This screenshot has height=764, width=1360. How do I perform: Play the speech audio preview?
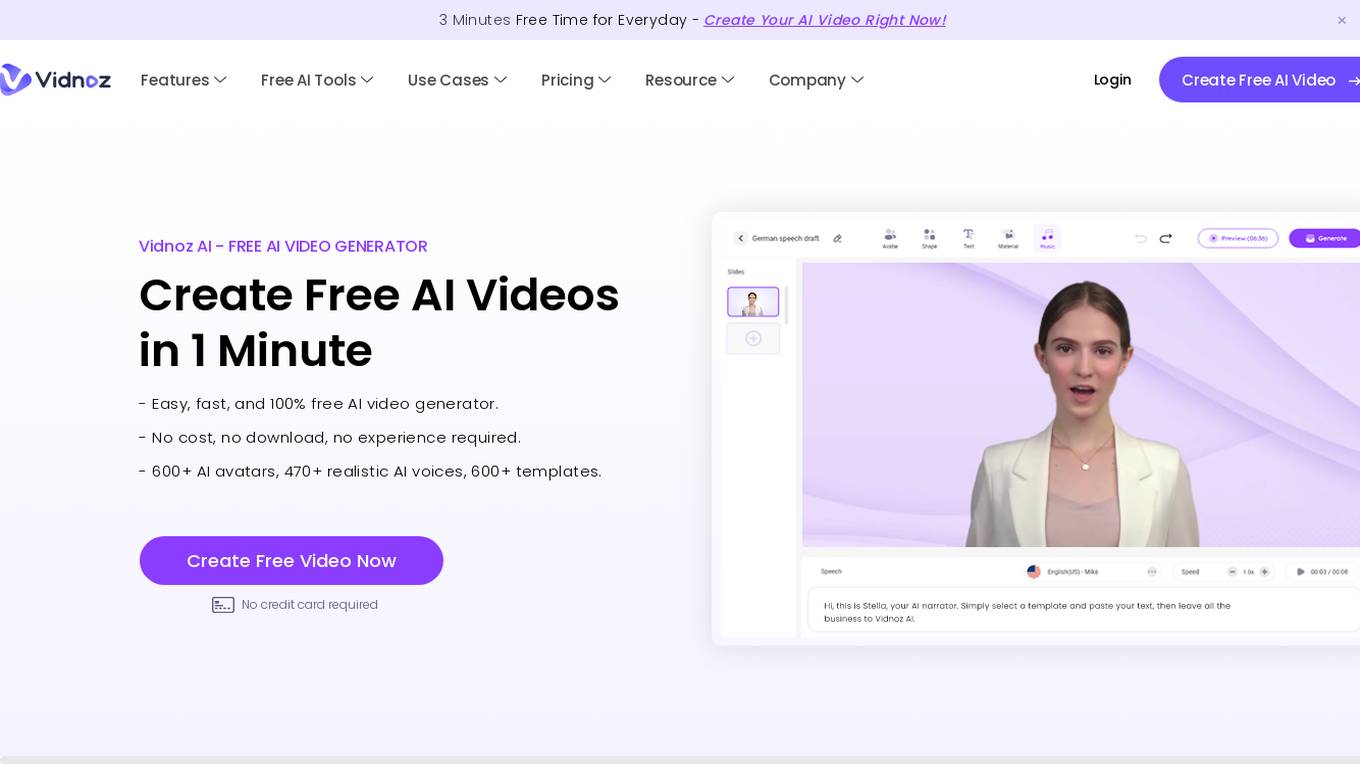(x=1300, y=572)
